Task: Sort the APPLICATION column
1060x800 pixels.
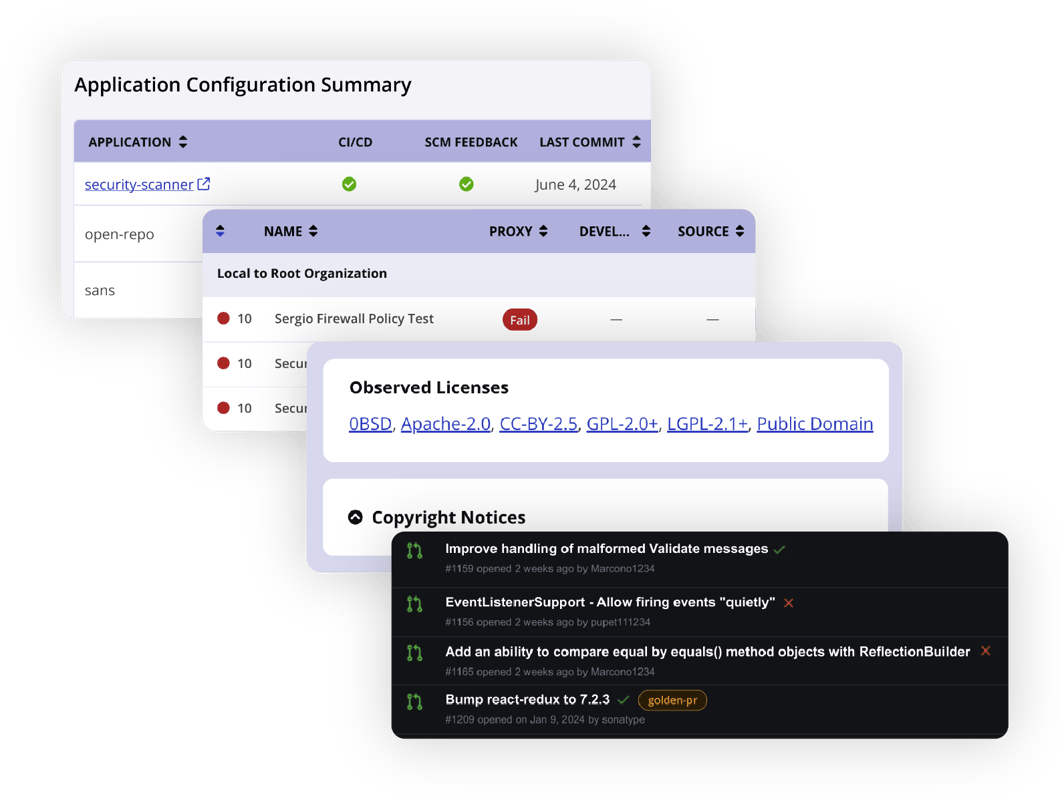Action: [182, 141]
